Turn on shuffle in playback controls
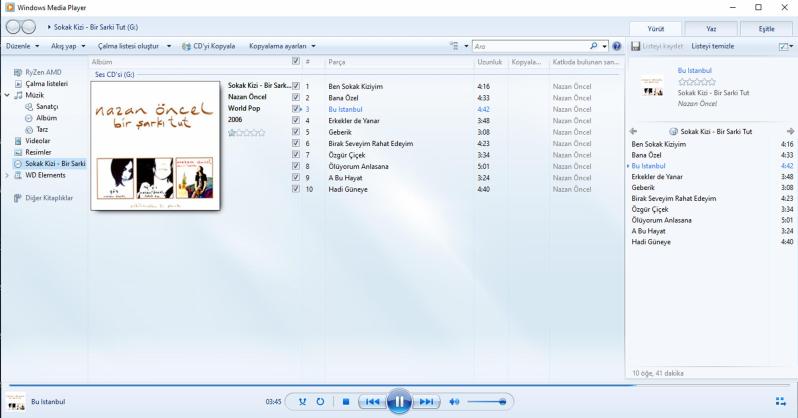This screenshot has height=418, width=798. 302,402
